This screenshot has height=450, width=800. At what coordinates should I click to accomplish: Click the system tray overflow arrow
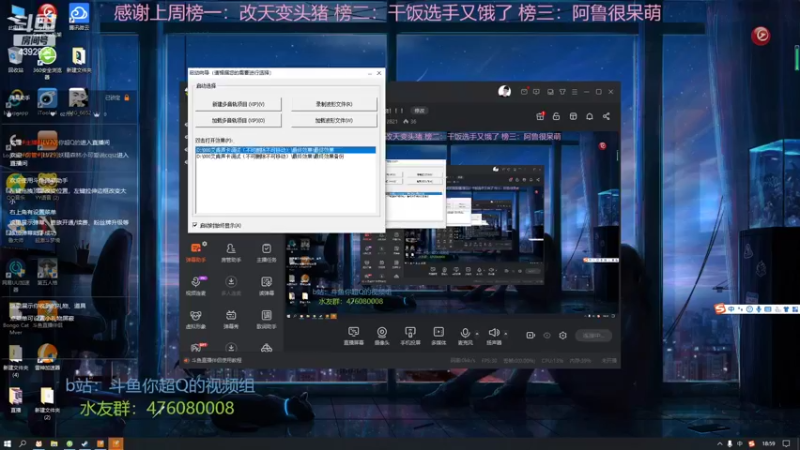click(719, 444)
